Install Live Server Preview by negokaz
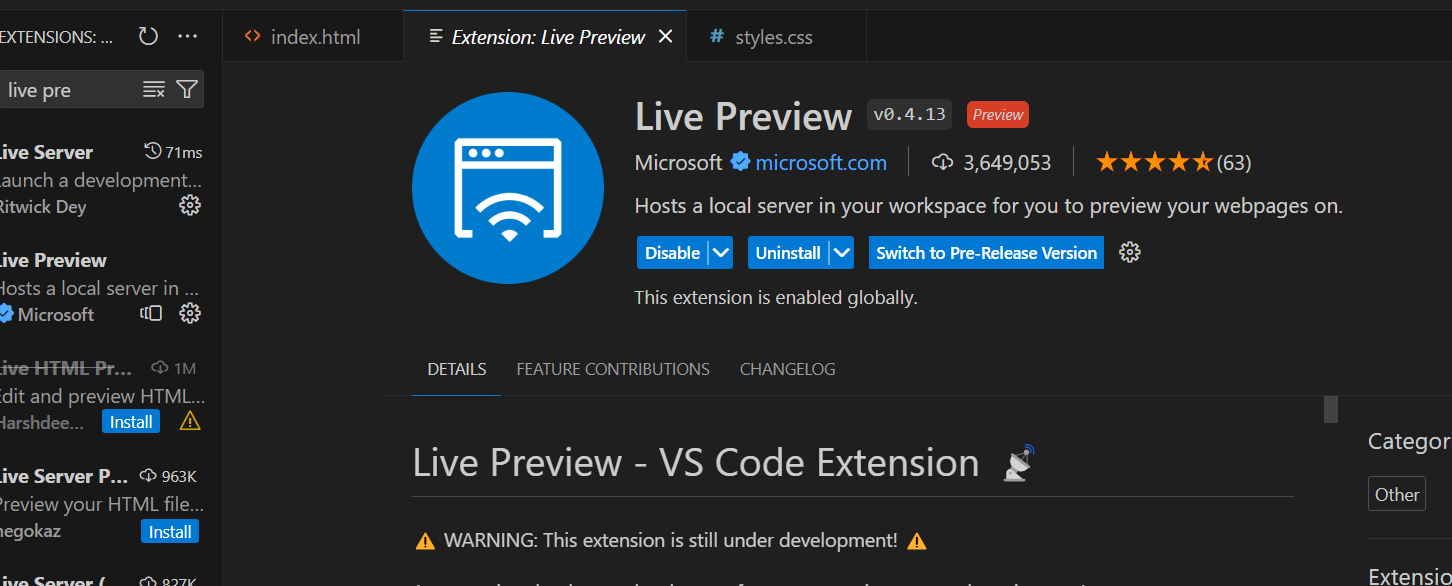Screen dimensions: 1452x586 click(x=170, y=531)
